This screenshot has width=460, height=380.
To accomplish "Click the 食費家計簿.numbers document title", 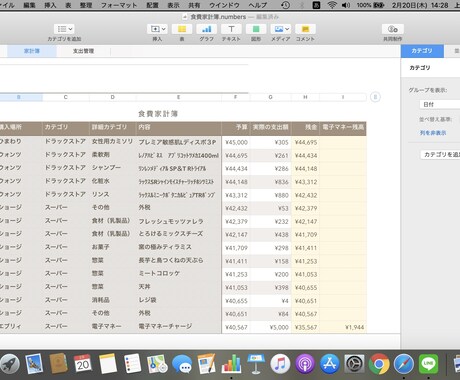I will pos(218,17).
